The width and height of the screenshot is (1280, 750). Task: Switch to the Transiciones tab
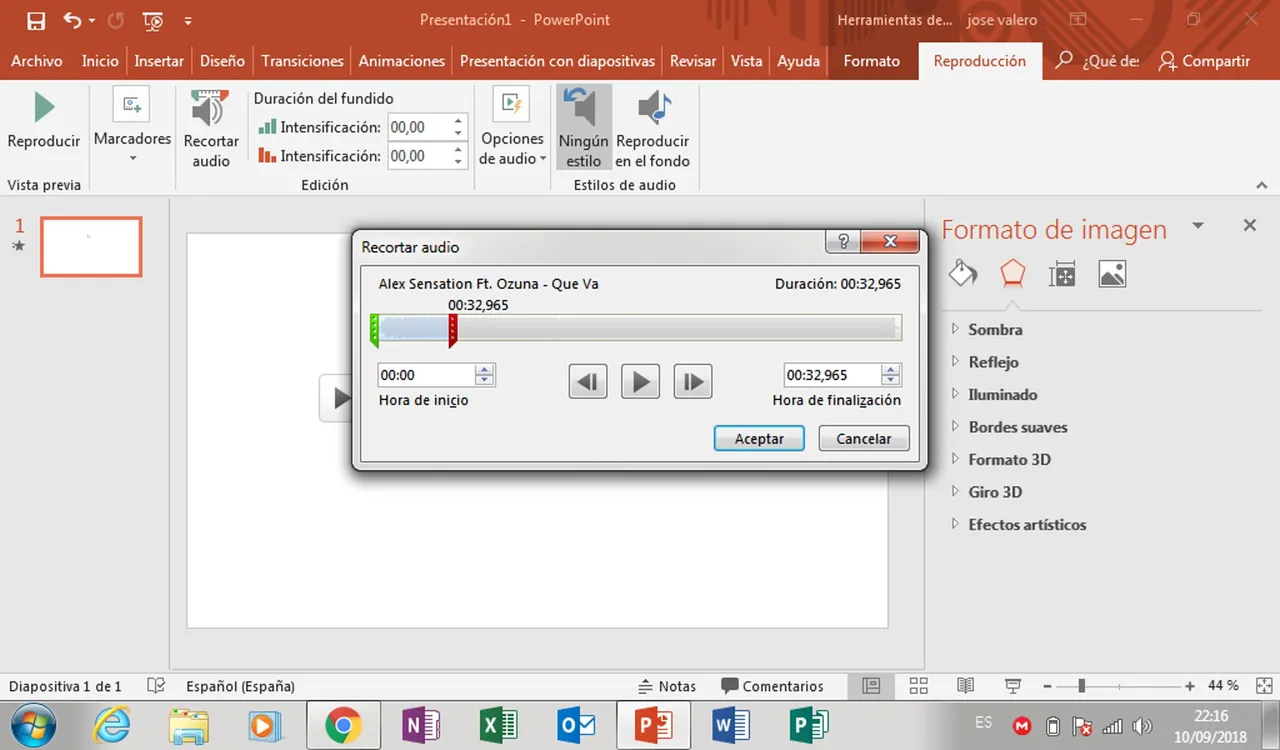tap(302, 61)
